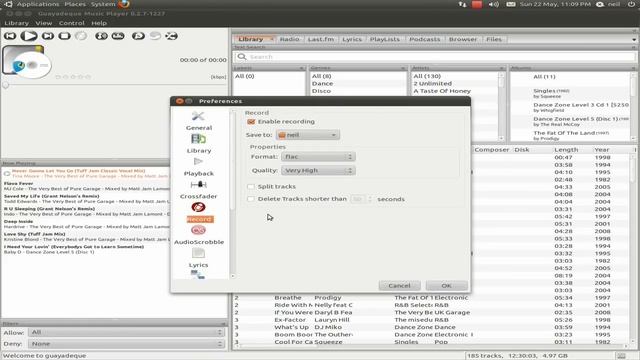Switch to the Podcasts tab
Viewport: 640px width, 360px height.
[x=424, y=39]
